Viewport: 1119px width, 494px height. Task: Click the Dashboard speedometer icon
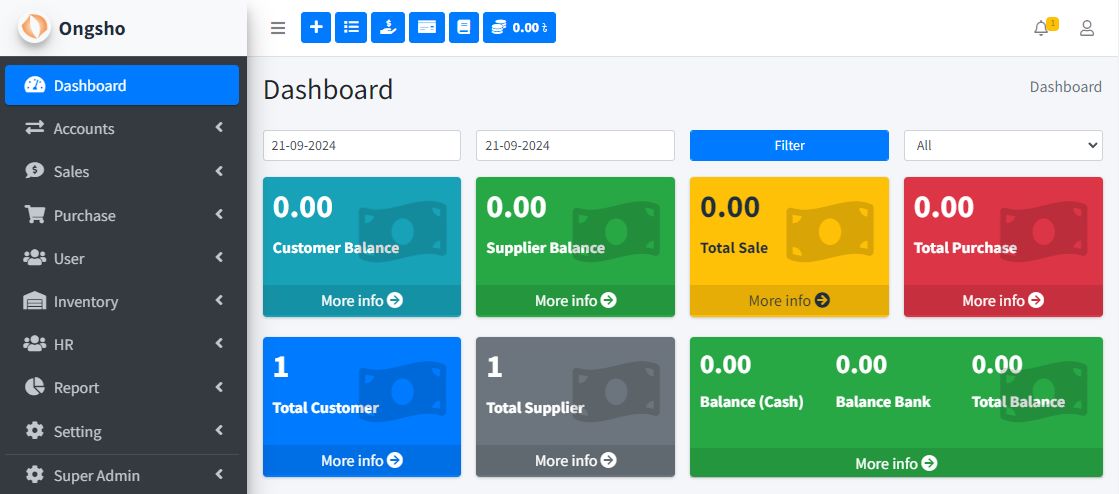(x=34, y=85)
